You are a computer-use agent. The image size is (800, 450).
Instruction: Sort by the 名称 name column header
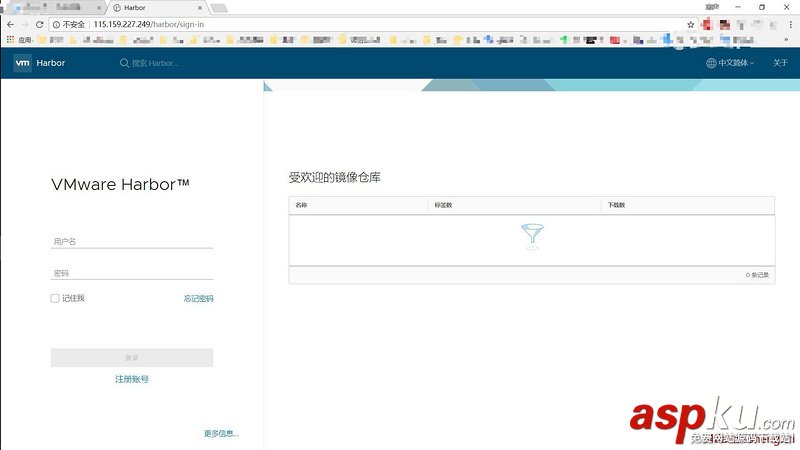[301, 205]
